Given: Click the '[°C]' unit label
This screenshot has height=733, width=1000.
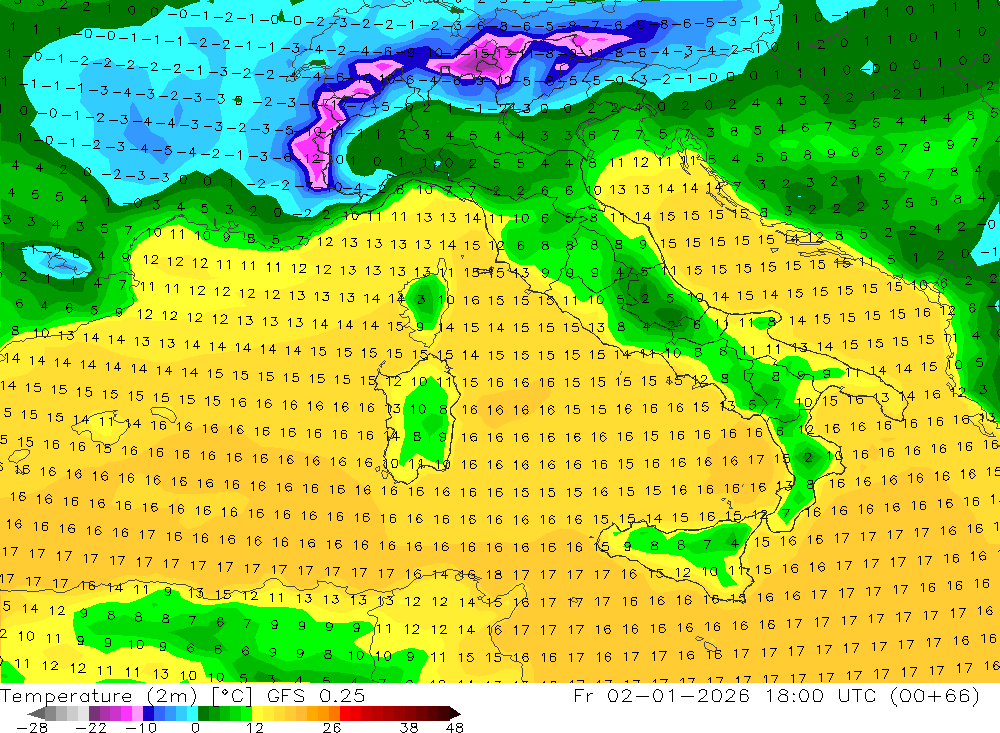Looking at the screenshot, I should (x=232, y=695).
